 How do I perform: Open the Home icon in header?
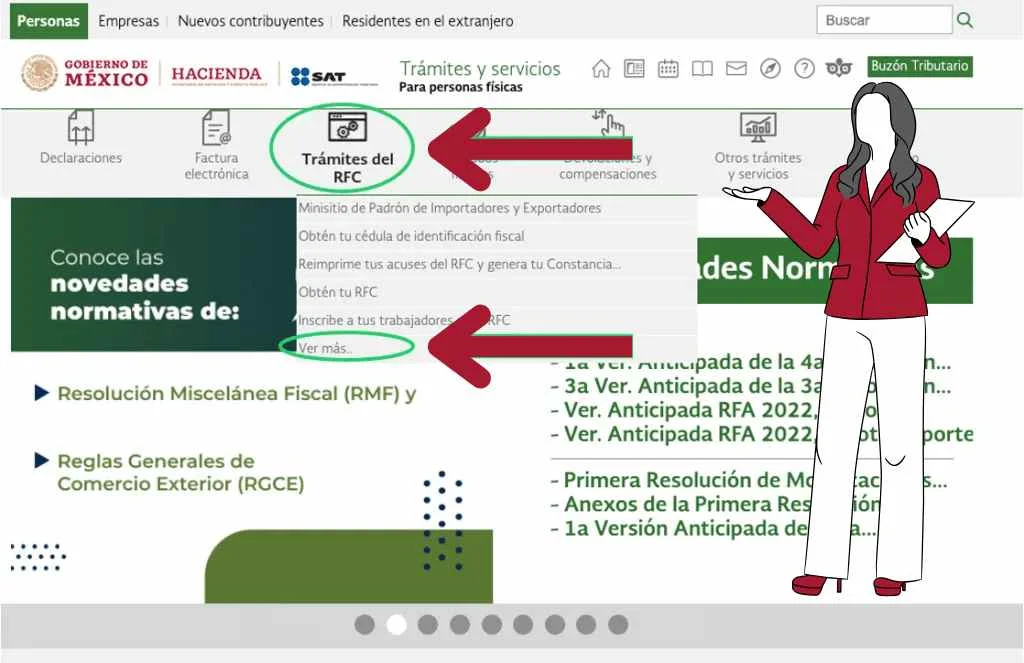601,68
